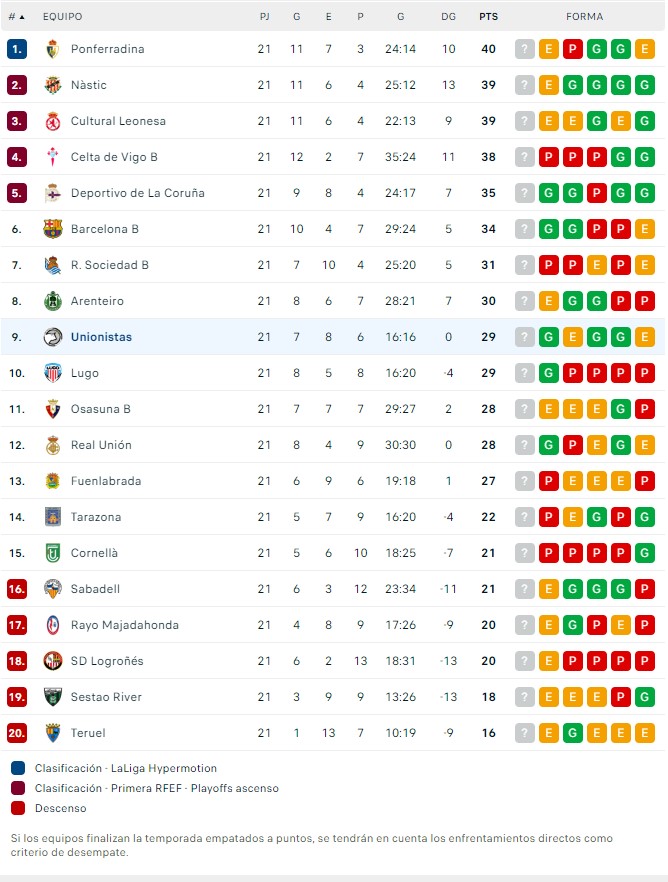Click the Nàstic team crest icon

click(x=53, y=85)
